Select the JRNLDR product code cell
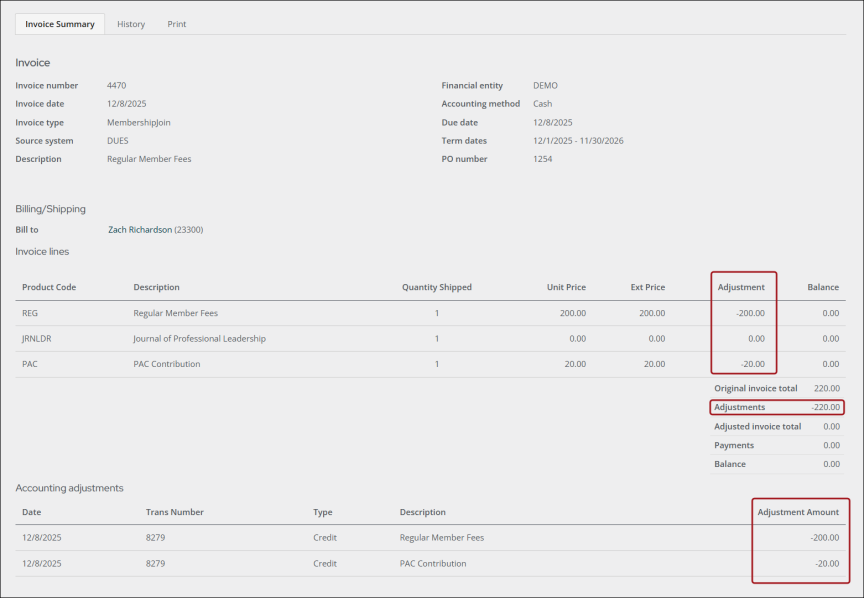Screen dimensions: 864x598 [37, 339]
